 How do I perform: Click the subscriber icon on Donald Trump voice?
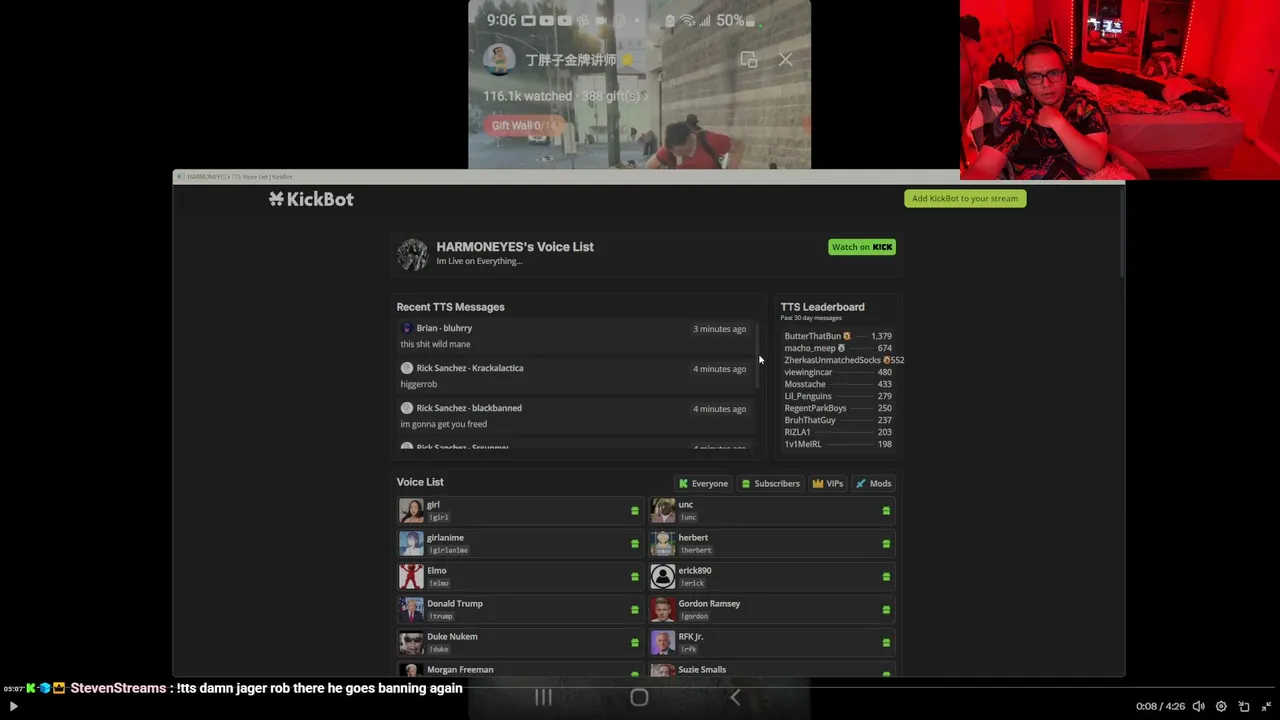click(634, 610)
